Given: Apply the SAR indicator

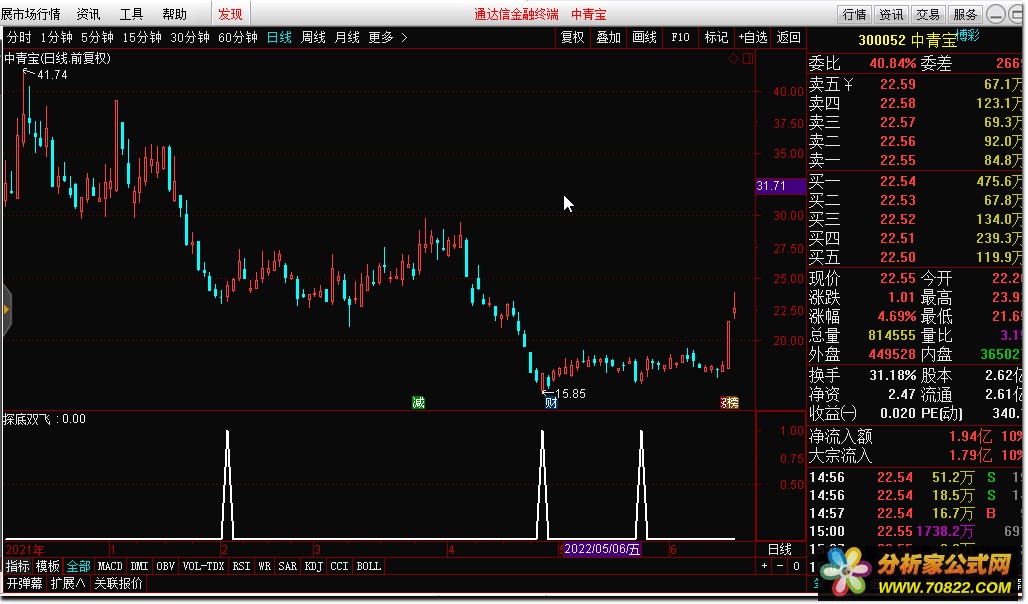Looking at the screenshot, I should click(288, 566).
